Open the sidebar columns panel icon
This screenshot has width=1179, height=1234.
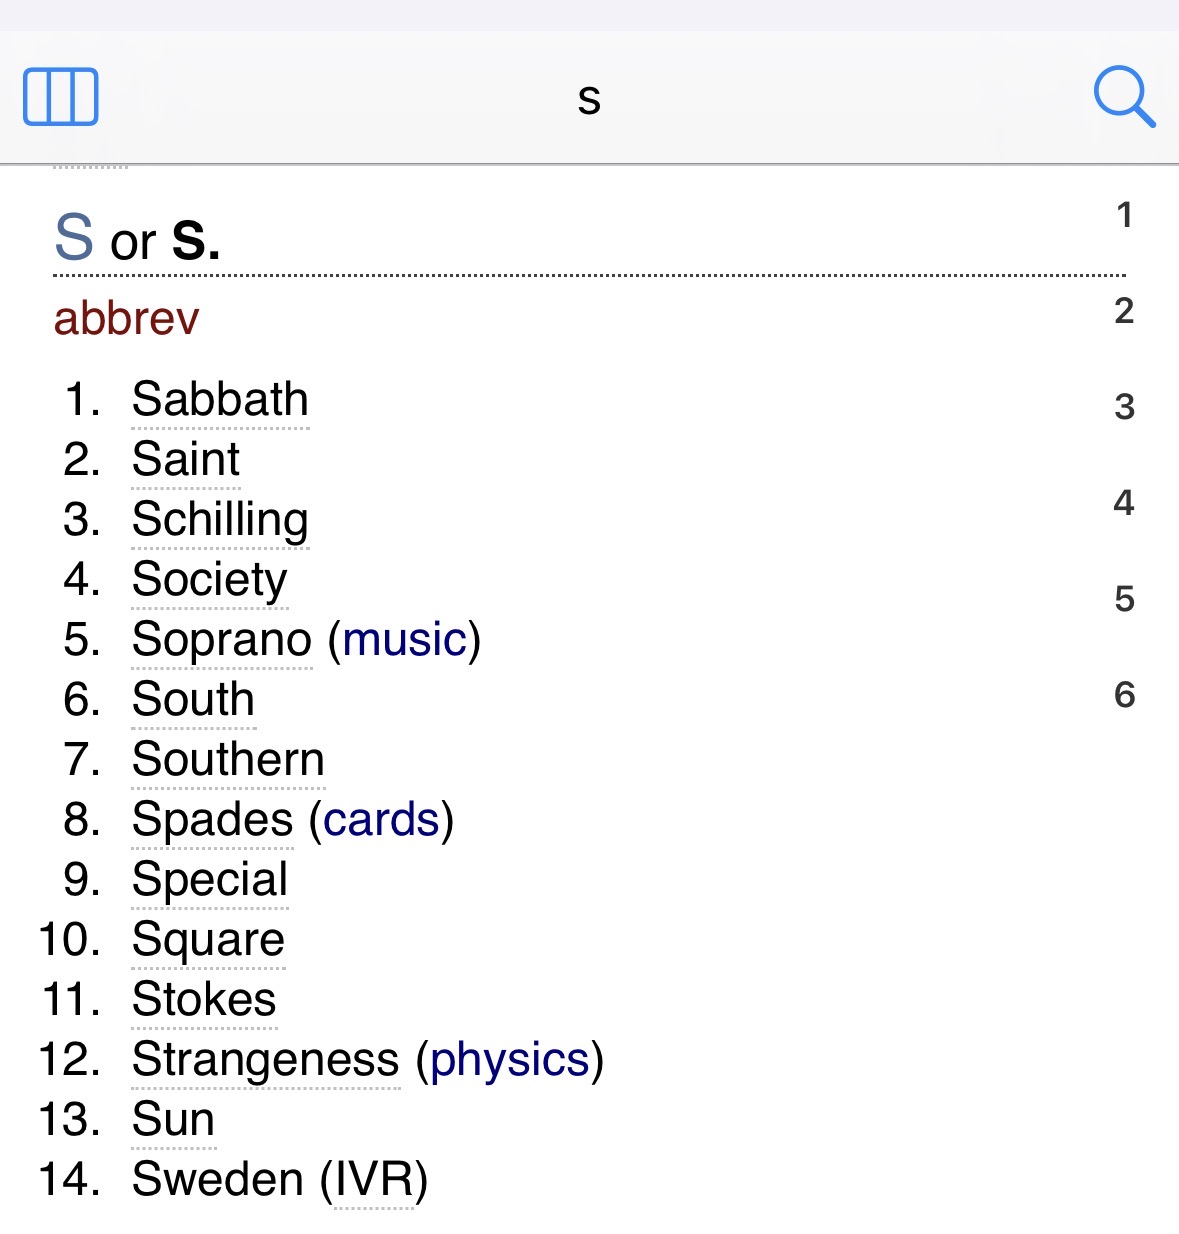point(61,97)
